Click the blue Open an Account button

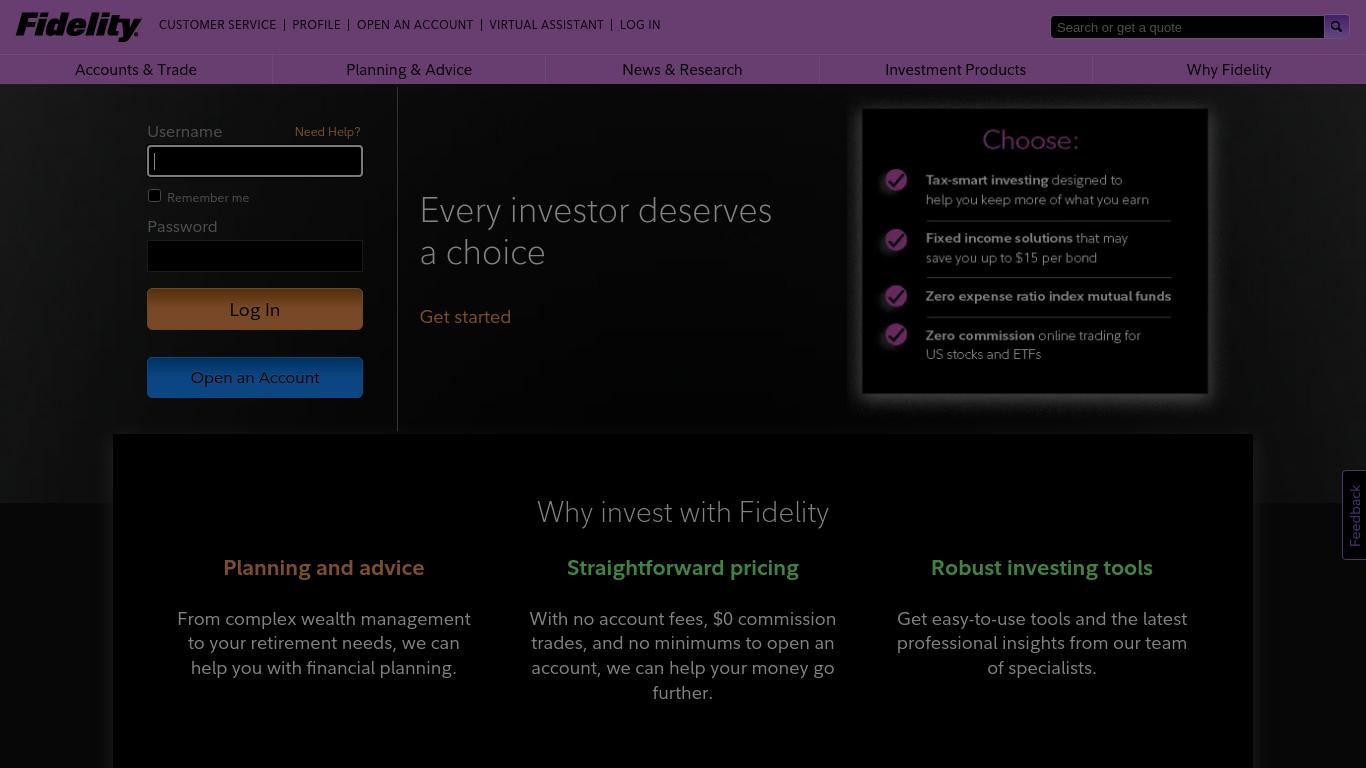255,377
